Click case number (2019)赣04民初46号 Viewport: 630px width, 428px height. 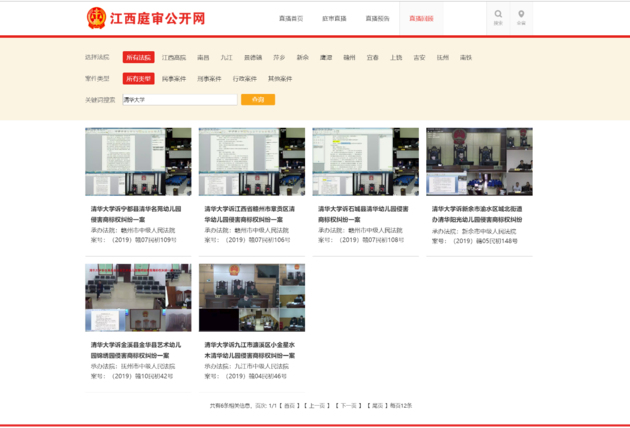pyautogui.click(x=256, y=376)
